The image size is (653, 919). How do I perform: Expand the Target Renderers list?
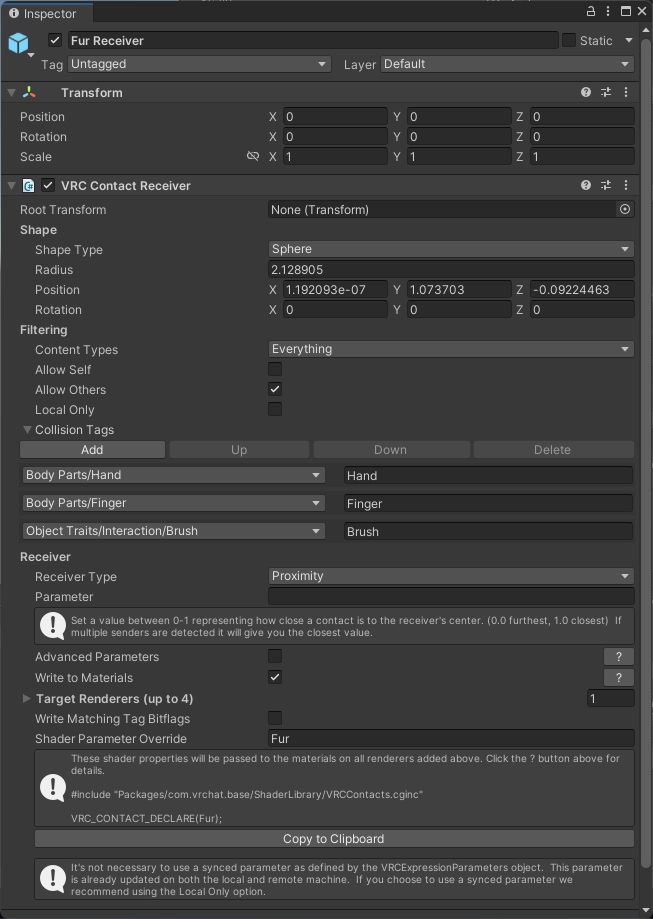point(26,699)
